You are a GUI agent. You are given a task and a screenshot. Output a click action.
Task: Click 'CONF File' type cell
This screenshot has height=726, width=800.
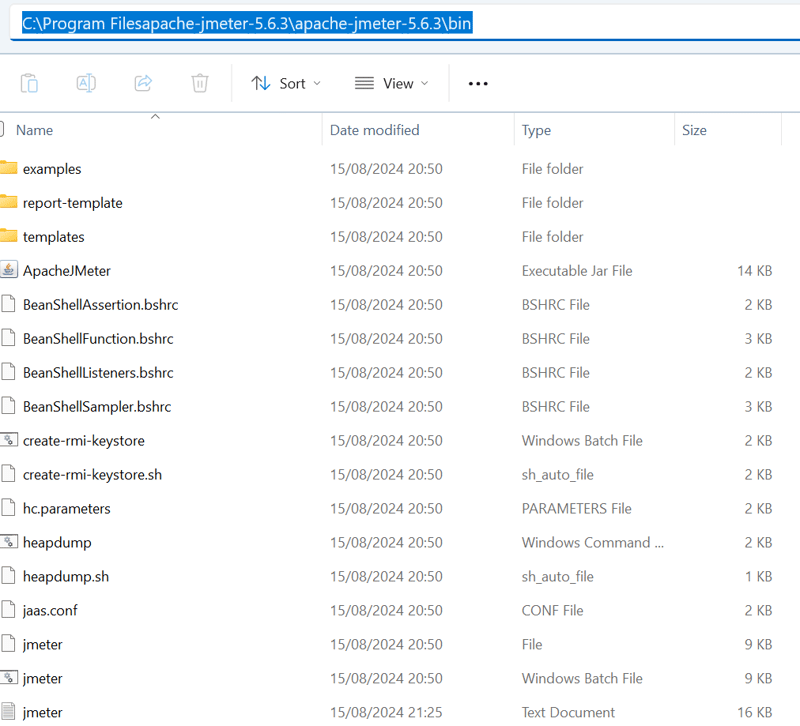pyautogui.click(x=553, y=611)
